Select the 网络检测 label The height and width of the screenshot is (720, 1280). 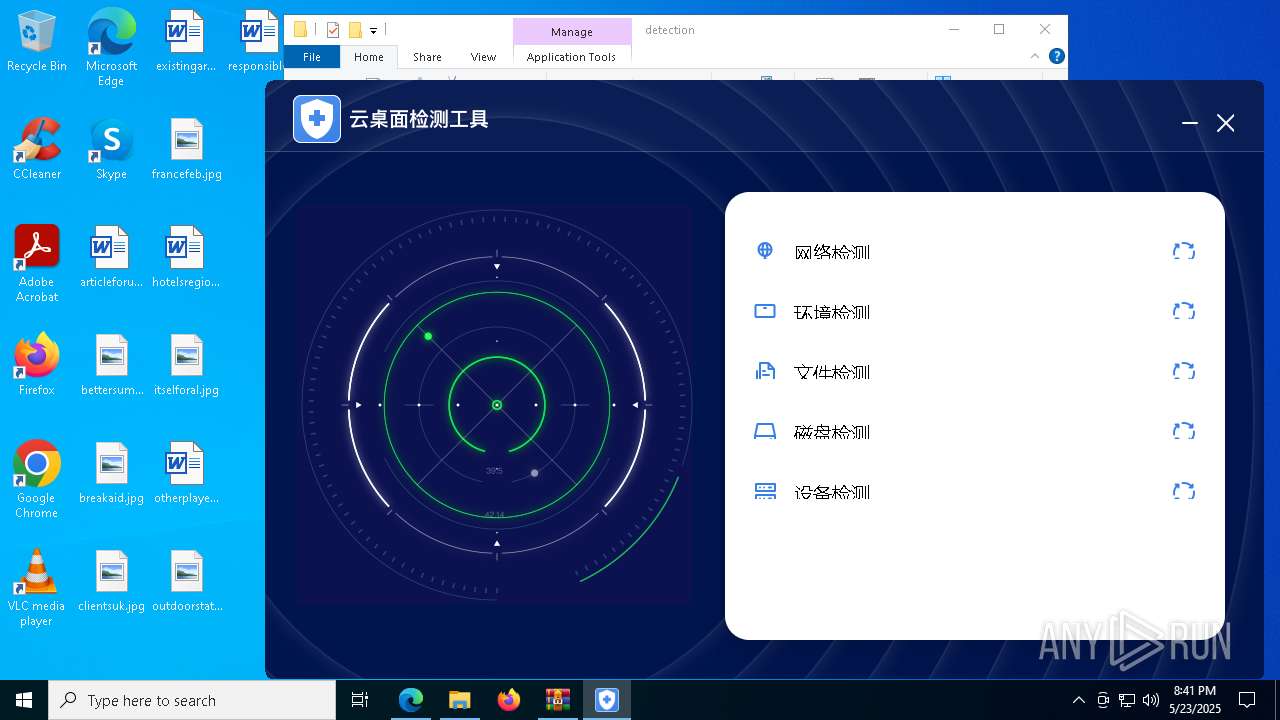[832, 252]
